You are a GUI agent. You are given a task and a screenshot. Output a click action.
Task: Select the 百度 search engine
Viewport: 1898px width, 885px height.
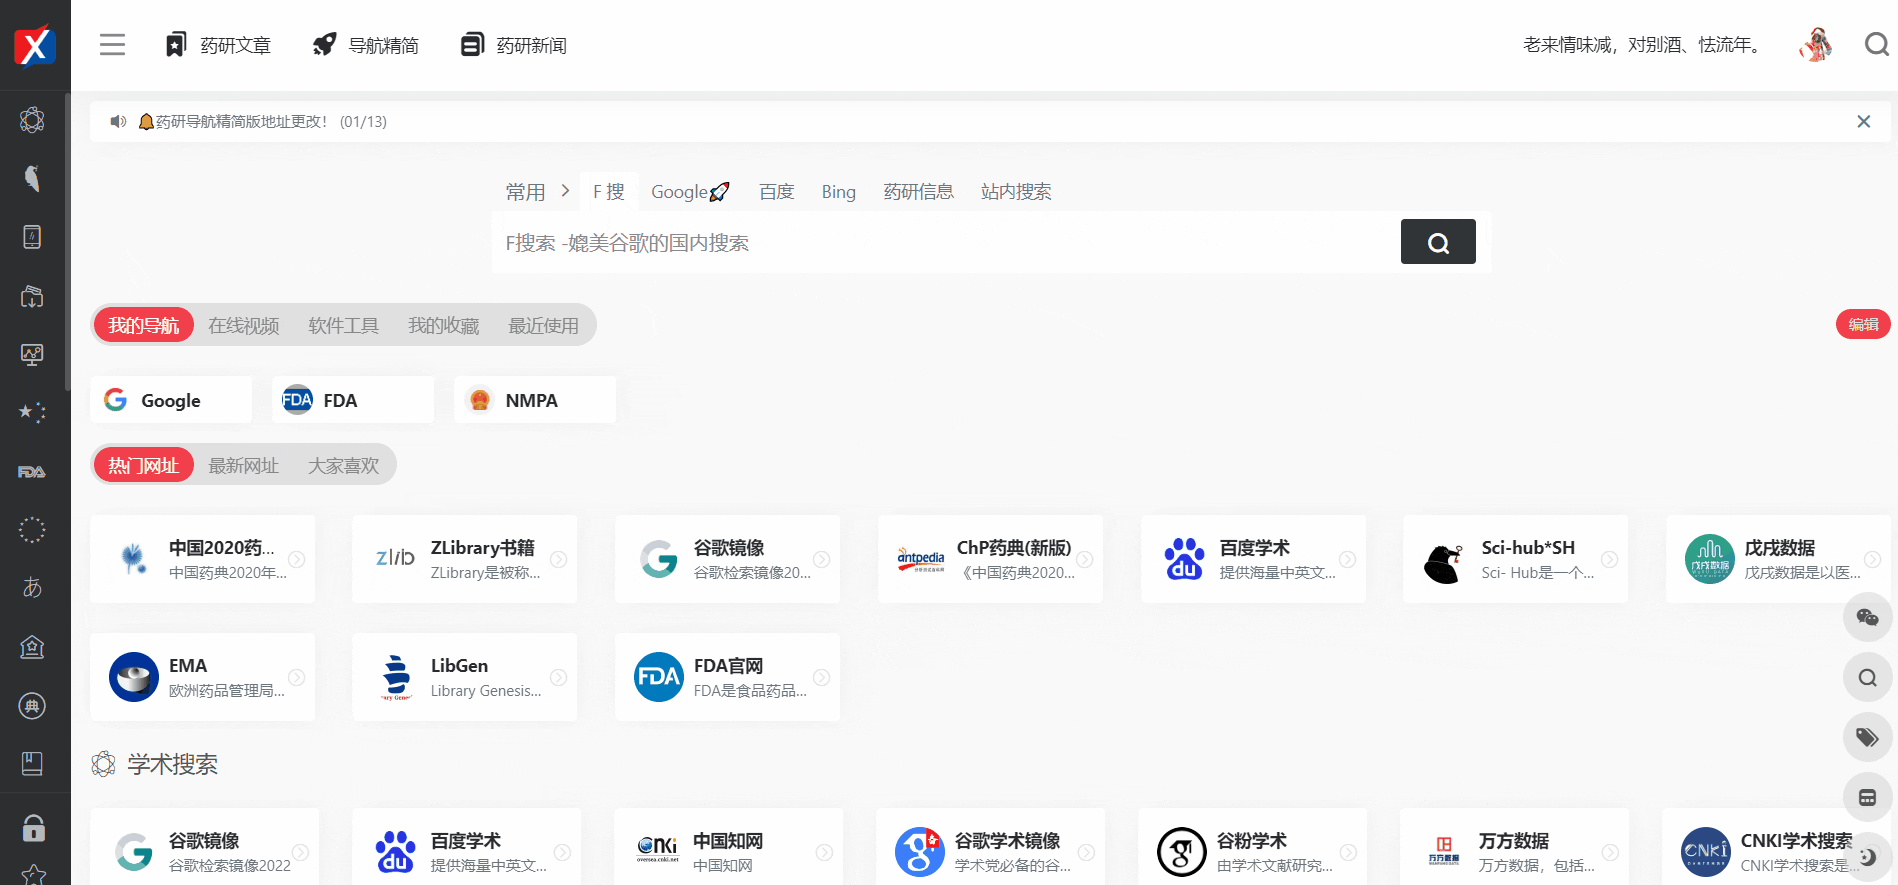[776, 191]
